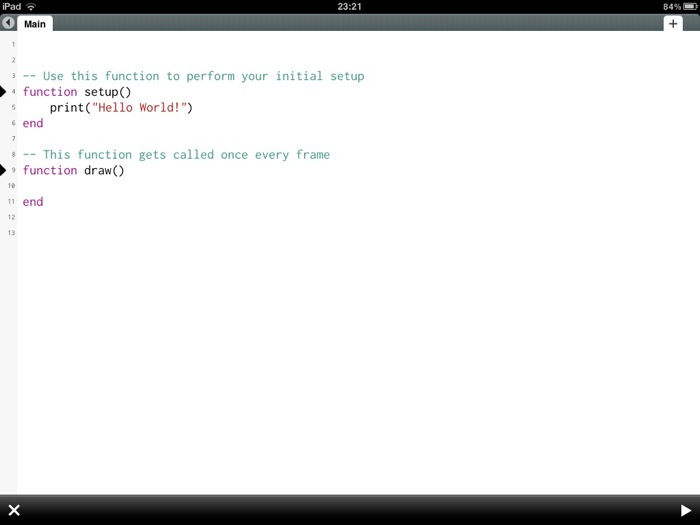Close the editor with the X icon
The image size is (700, 525).
pyautogui.click(x=14, y=510)
